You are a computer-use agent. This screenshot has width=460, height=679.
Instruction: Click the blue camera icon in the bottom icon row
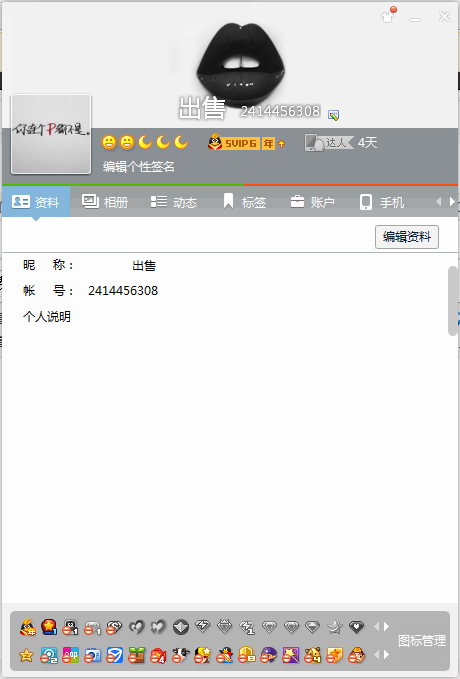point(93,656)
